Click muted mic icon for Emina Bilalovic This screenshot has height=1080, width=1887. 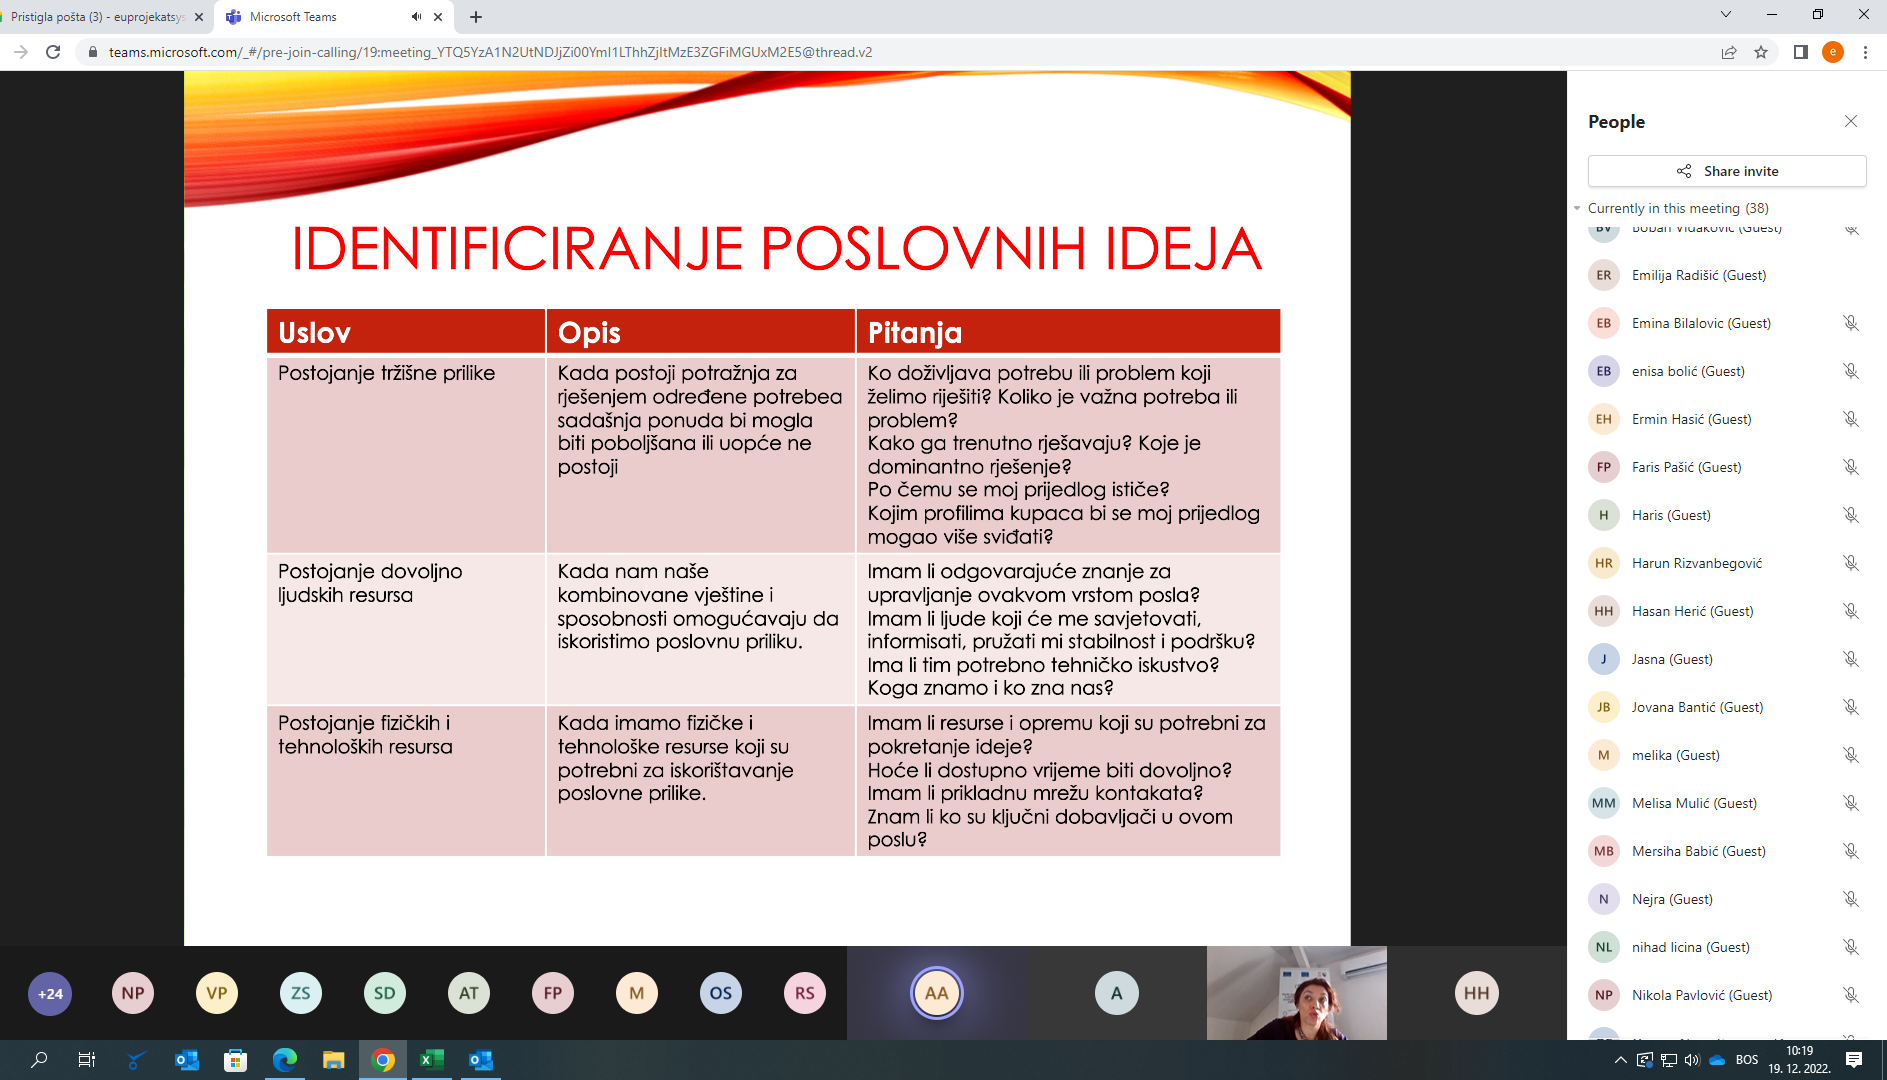pyautogui.click(x=1851, y=323)
